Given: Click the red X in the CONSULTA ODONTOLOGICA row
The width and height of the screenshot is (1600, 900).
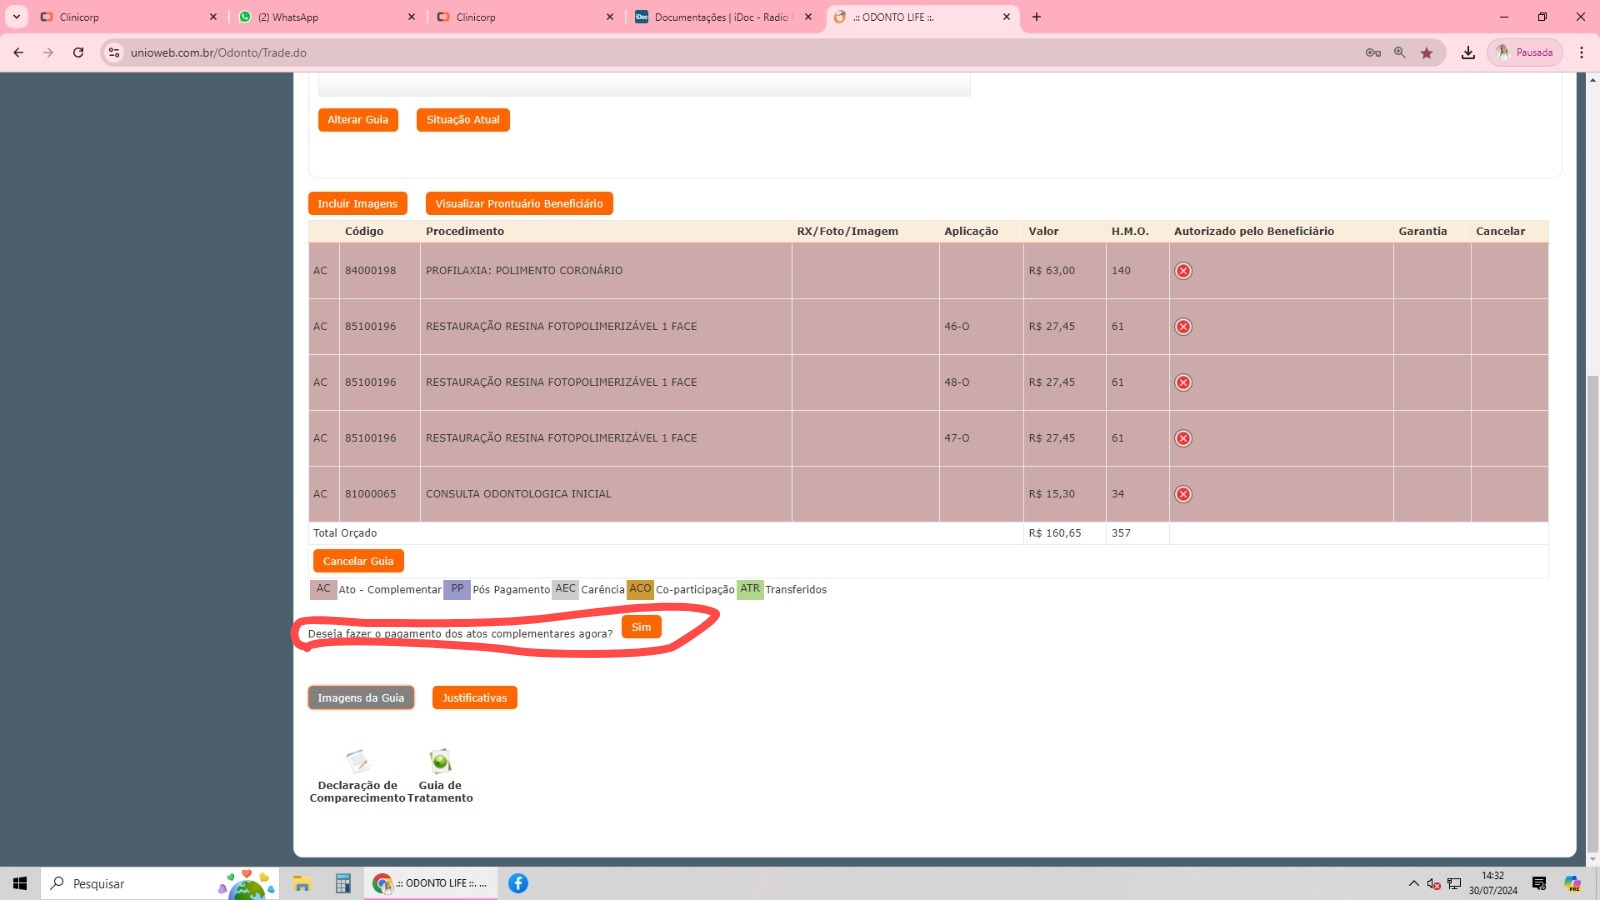Looking at the screenshot, I should [x=1183, y=494].
